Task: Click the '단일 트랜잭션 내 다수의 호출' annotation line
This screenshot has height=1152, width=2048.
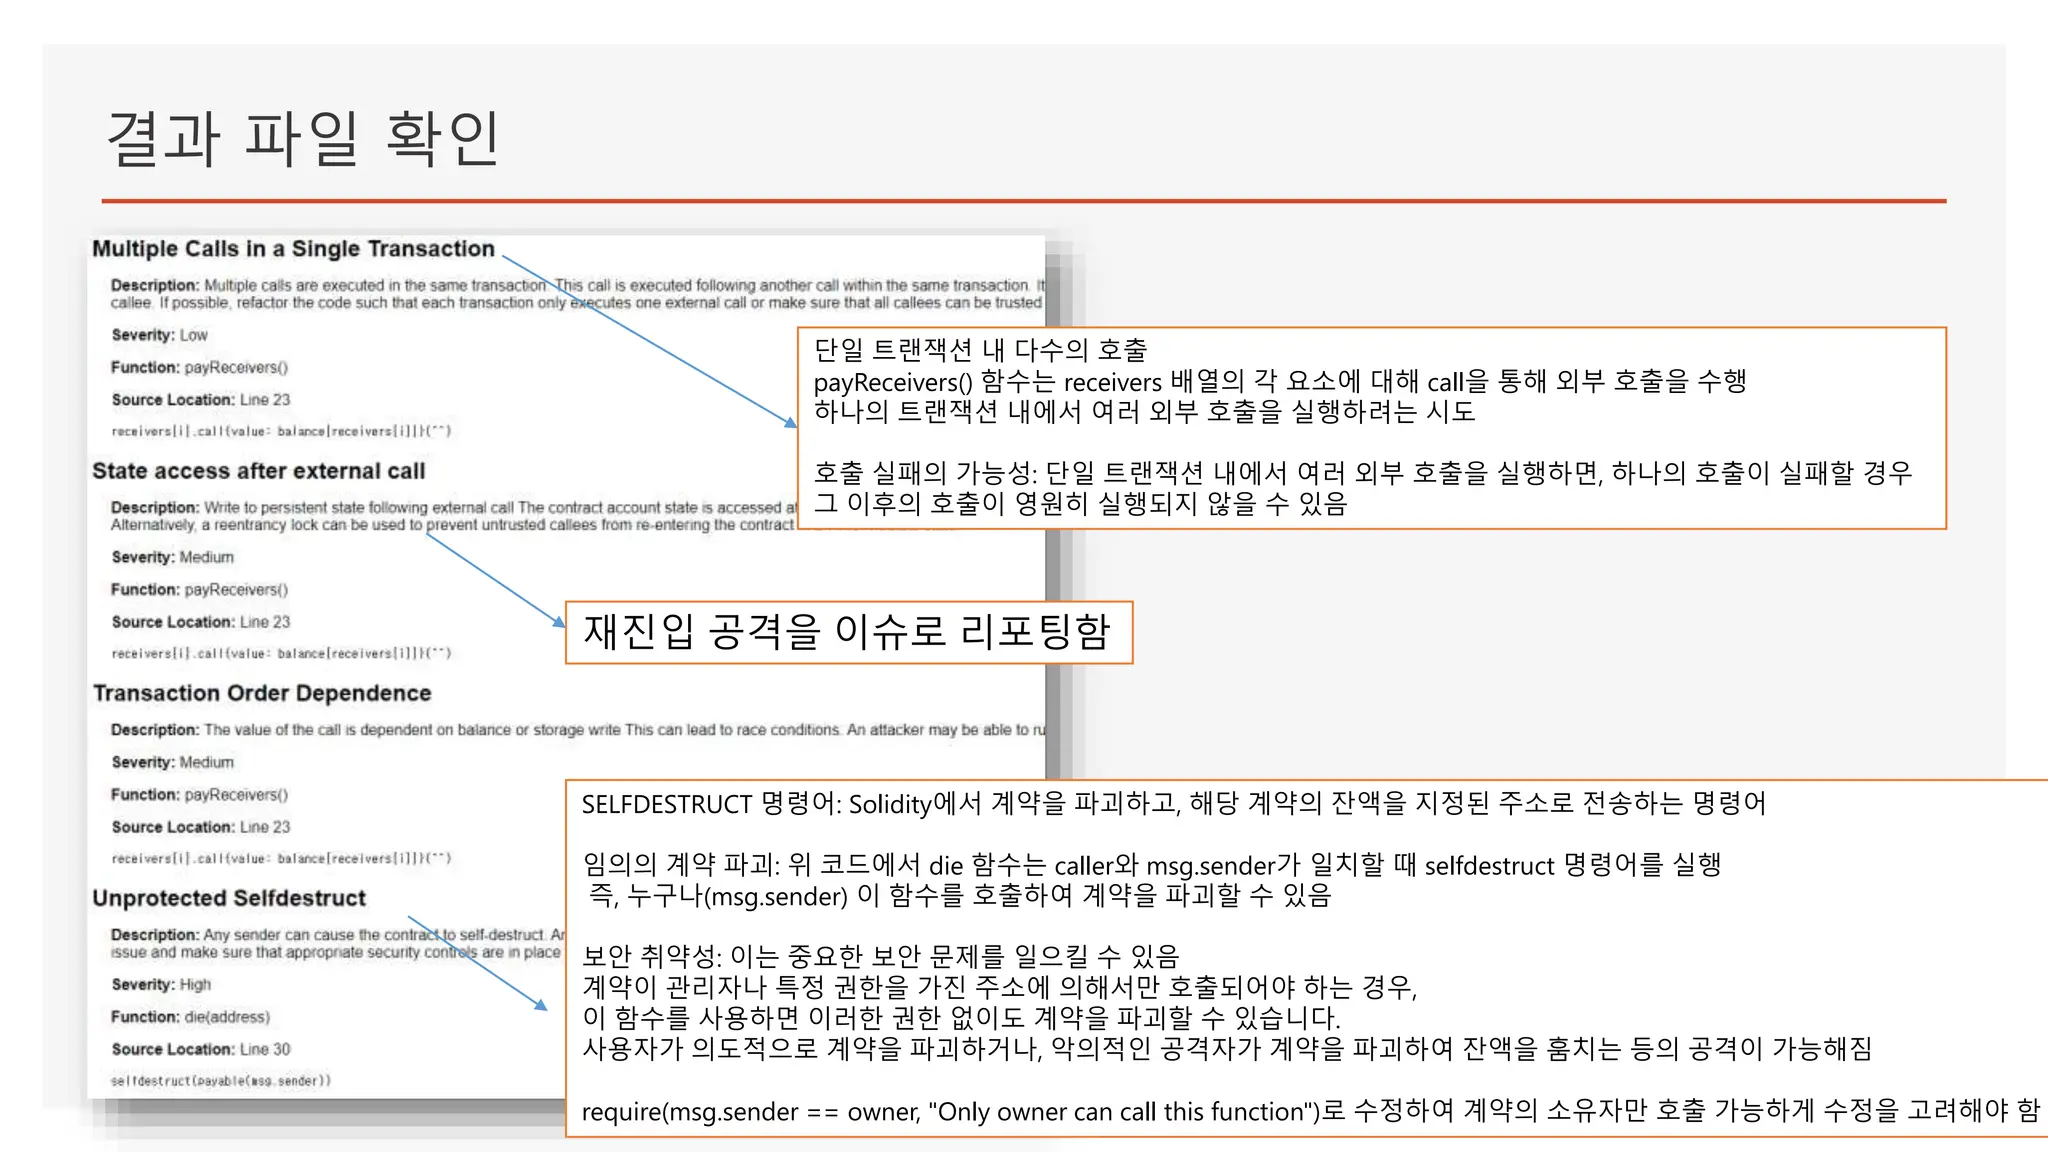Action: [980, 350]
